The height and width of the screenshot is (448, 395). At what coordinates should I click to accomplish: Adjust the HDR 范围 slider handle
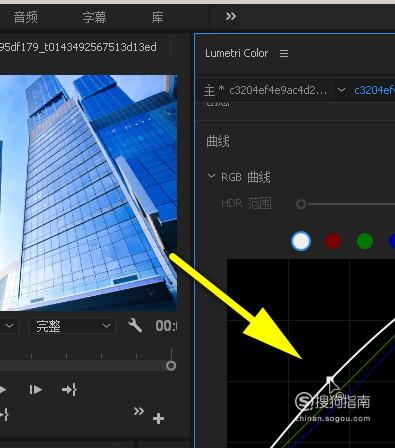pos(301,204)
